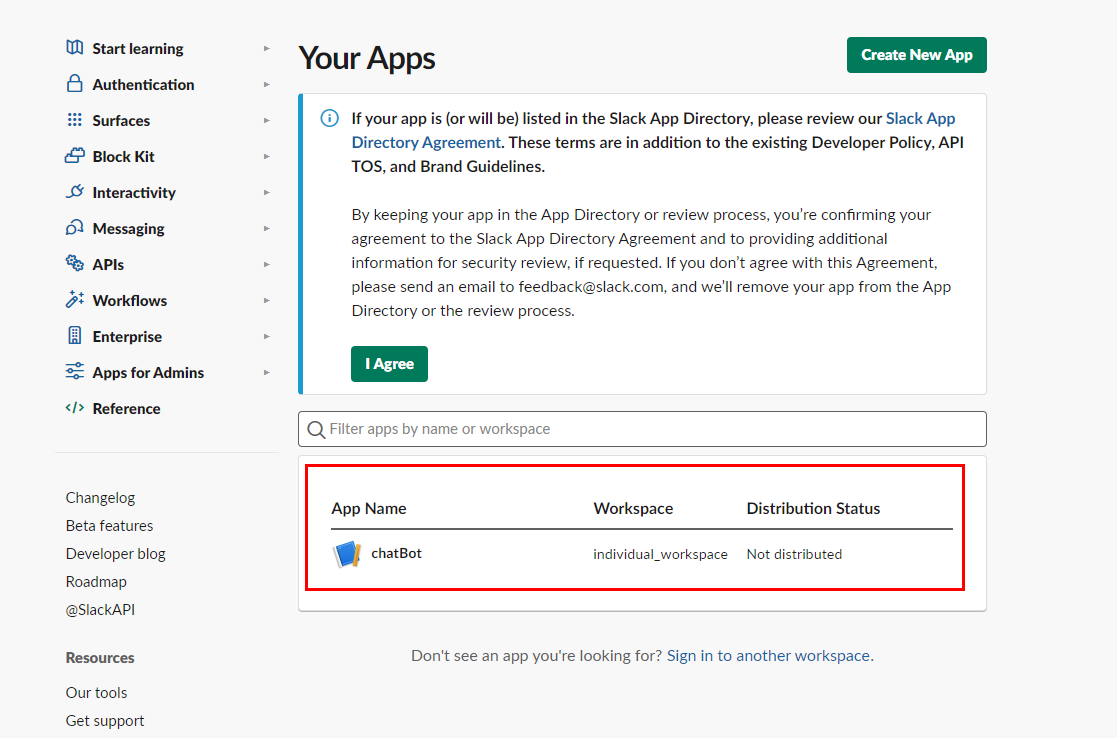1117x738 pixels.
Task: Expand the Surfaces section arrow
Action: (x=266, y=120)
